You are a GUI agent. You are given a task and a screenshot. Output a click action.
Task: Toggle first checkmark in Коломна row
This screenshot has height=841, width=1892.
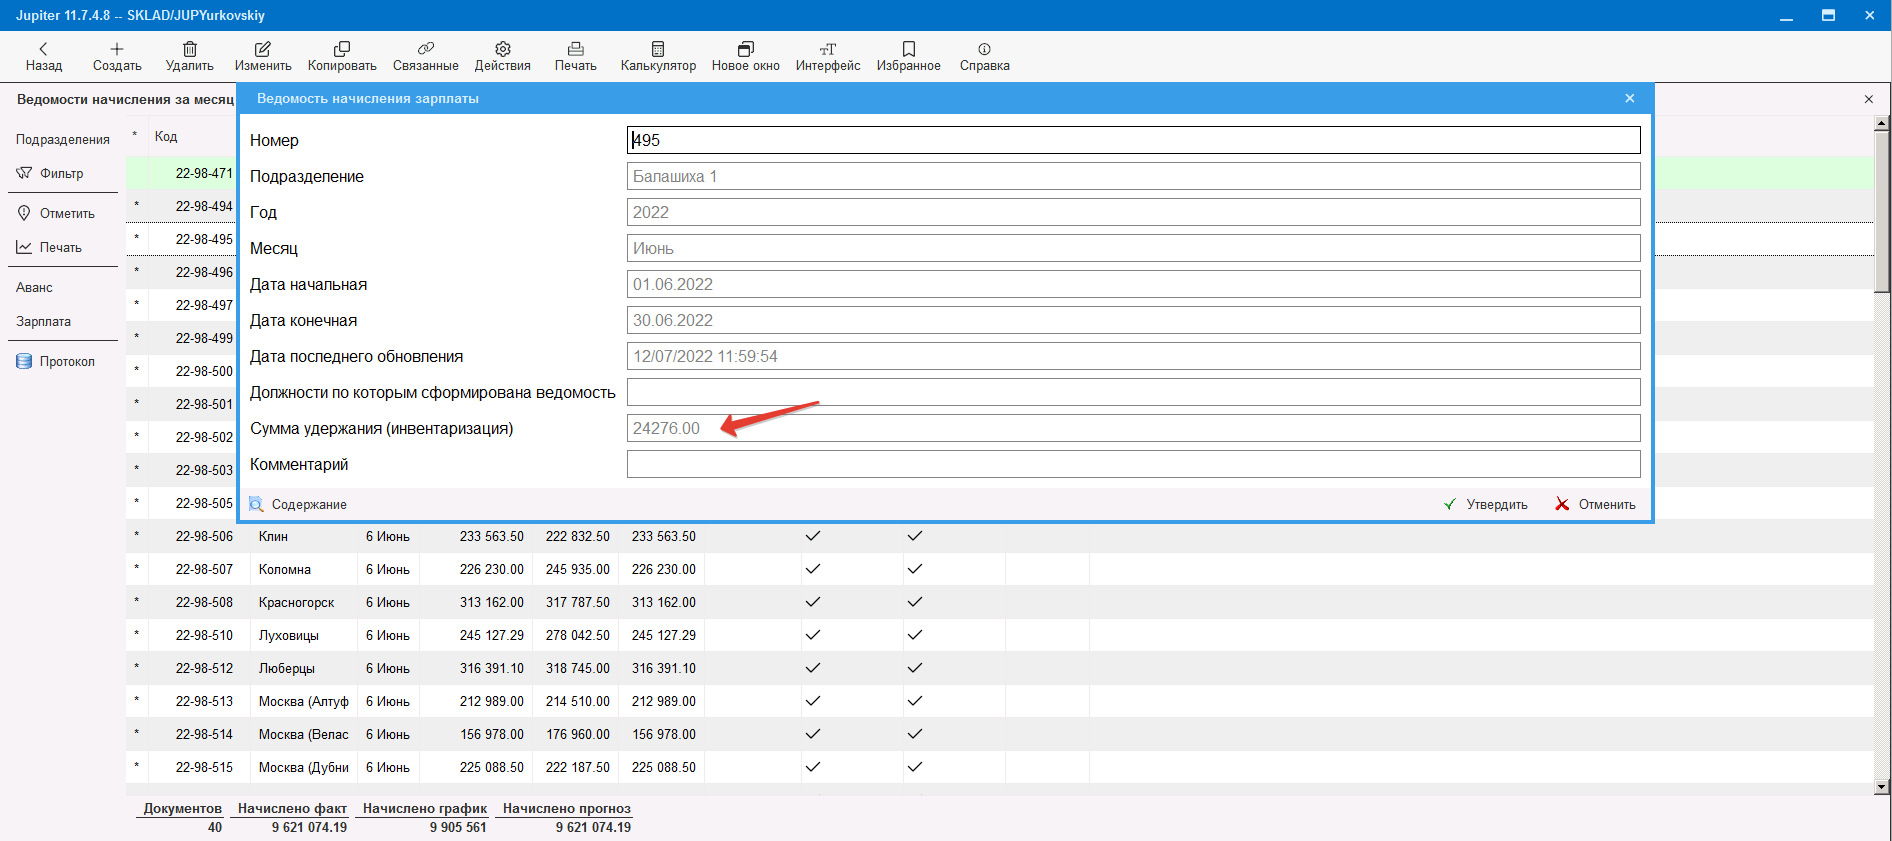point(813,569)
